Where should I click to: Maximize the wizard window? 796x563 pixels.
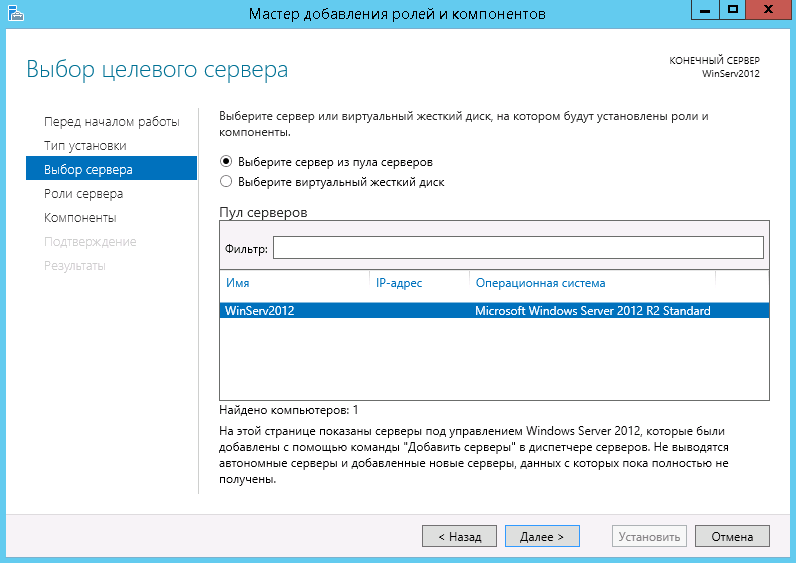(732, 10)
